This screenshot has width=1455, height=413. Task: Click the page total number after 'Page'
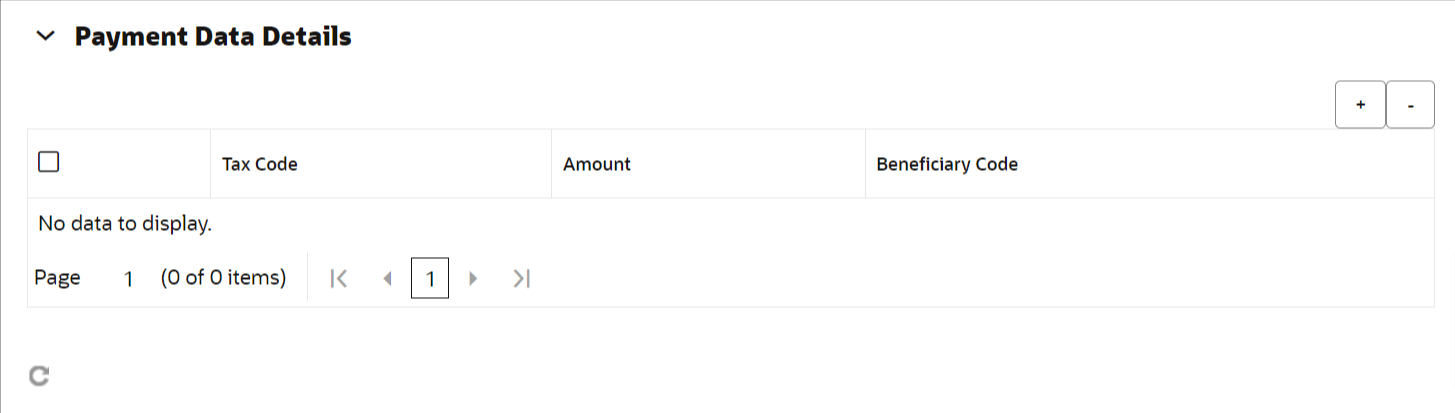(129, 279)
